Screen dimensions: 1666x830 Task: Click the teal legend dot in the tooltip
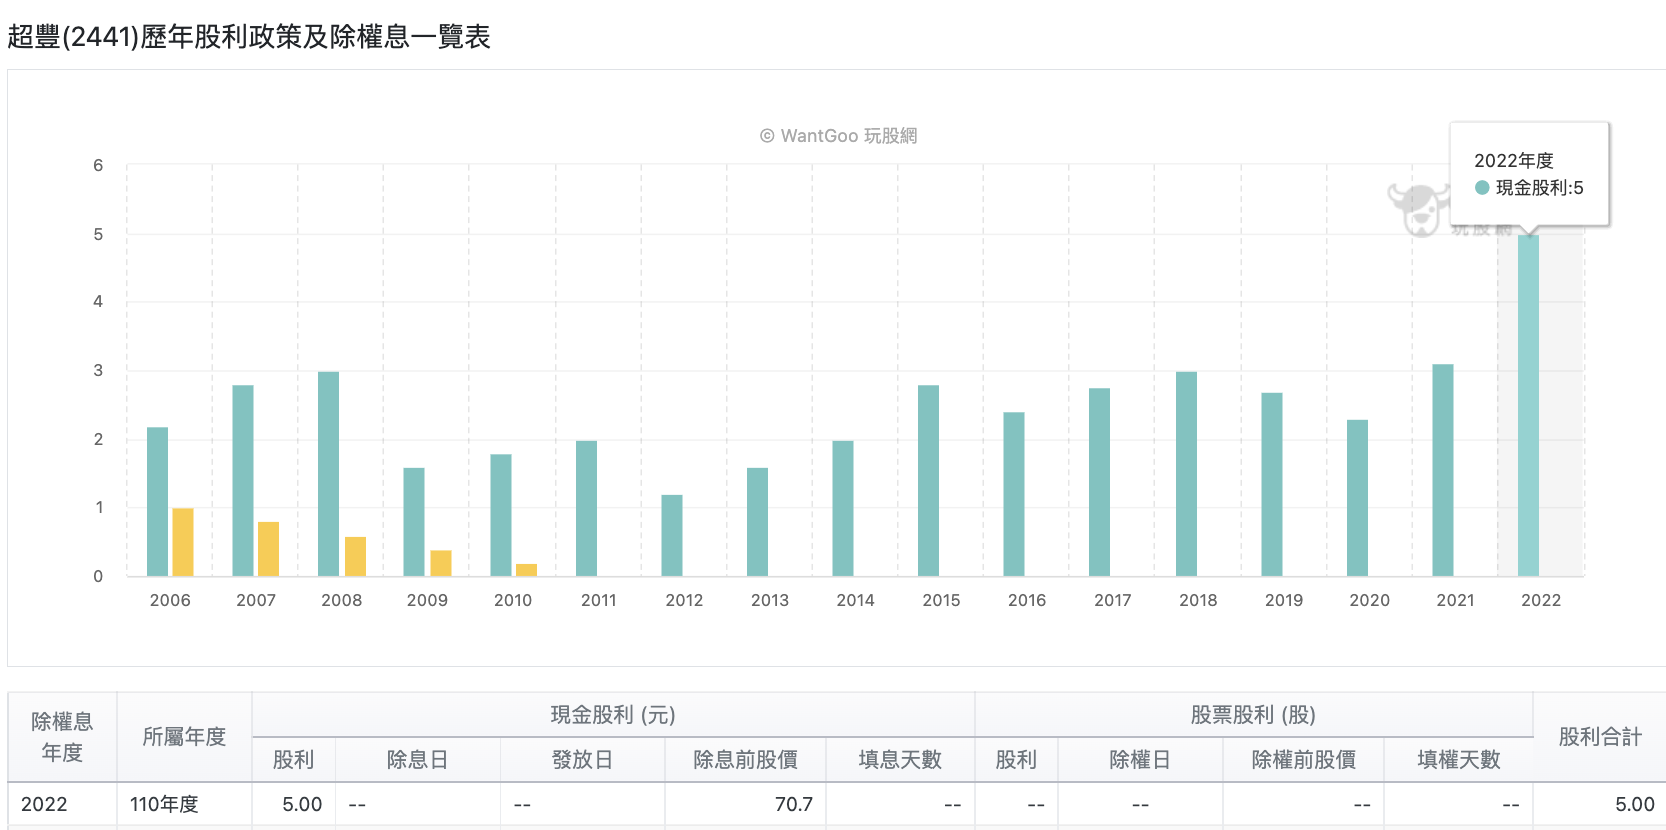point(1482,187)
